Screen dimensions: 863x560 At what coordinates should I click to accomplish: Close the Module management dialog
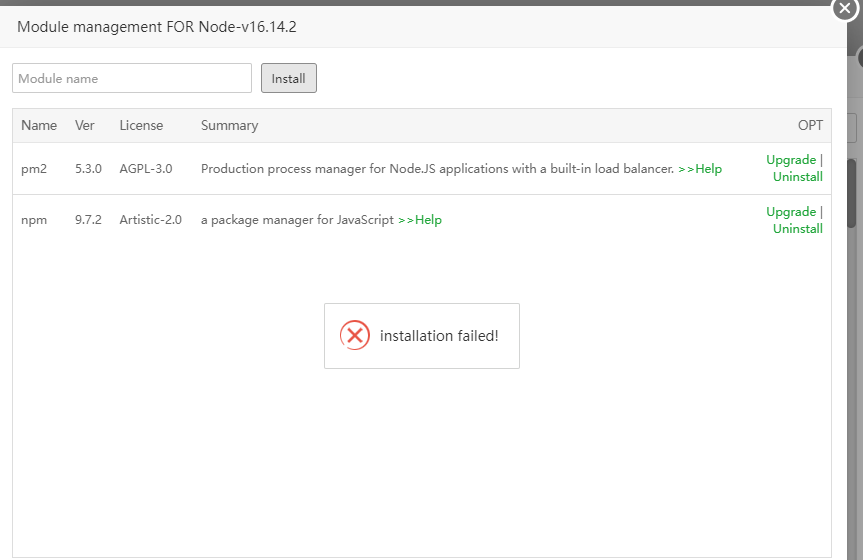[845, 9]
